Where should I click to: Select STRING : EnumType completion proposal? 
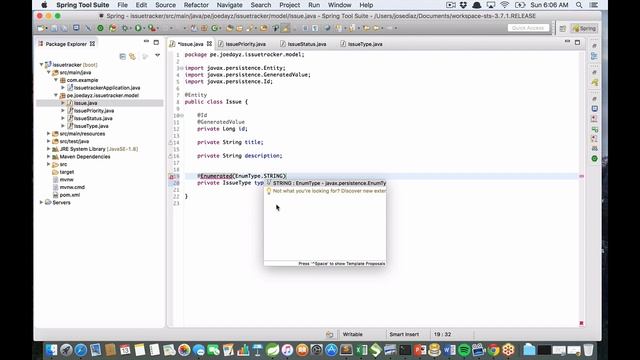pos(325,183)
